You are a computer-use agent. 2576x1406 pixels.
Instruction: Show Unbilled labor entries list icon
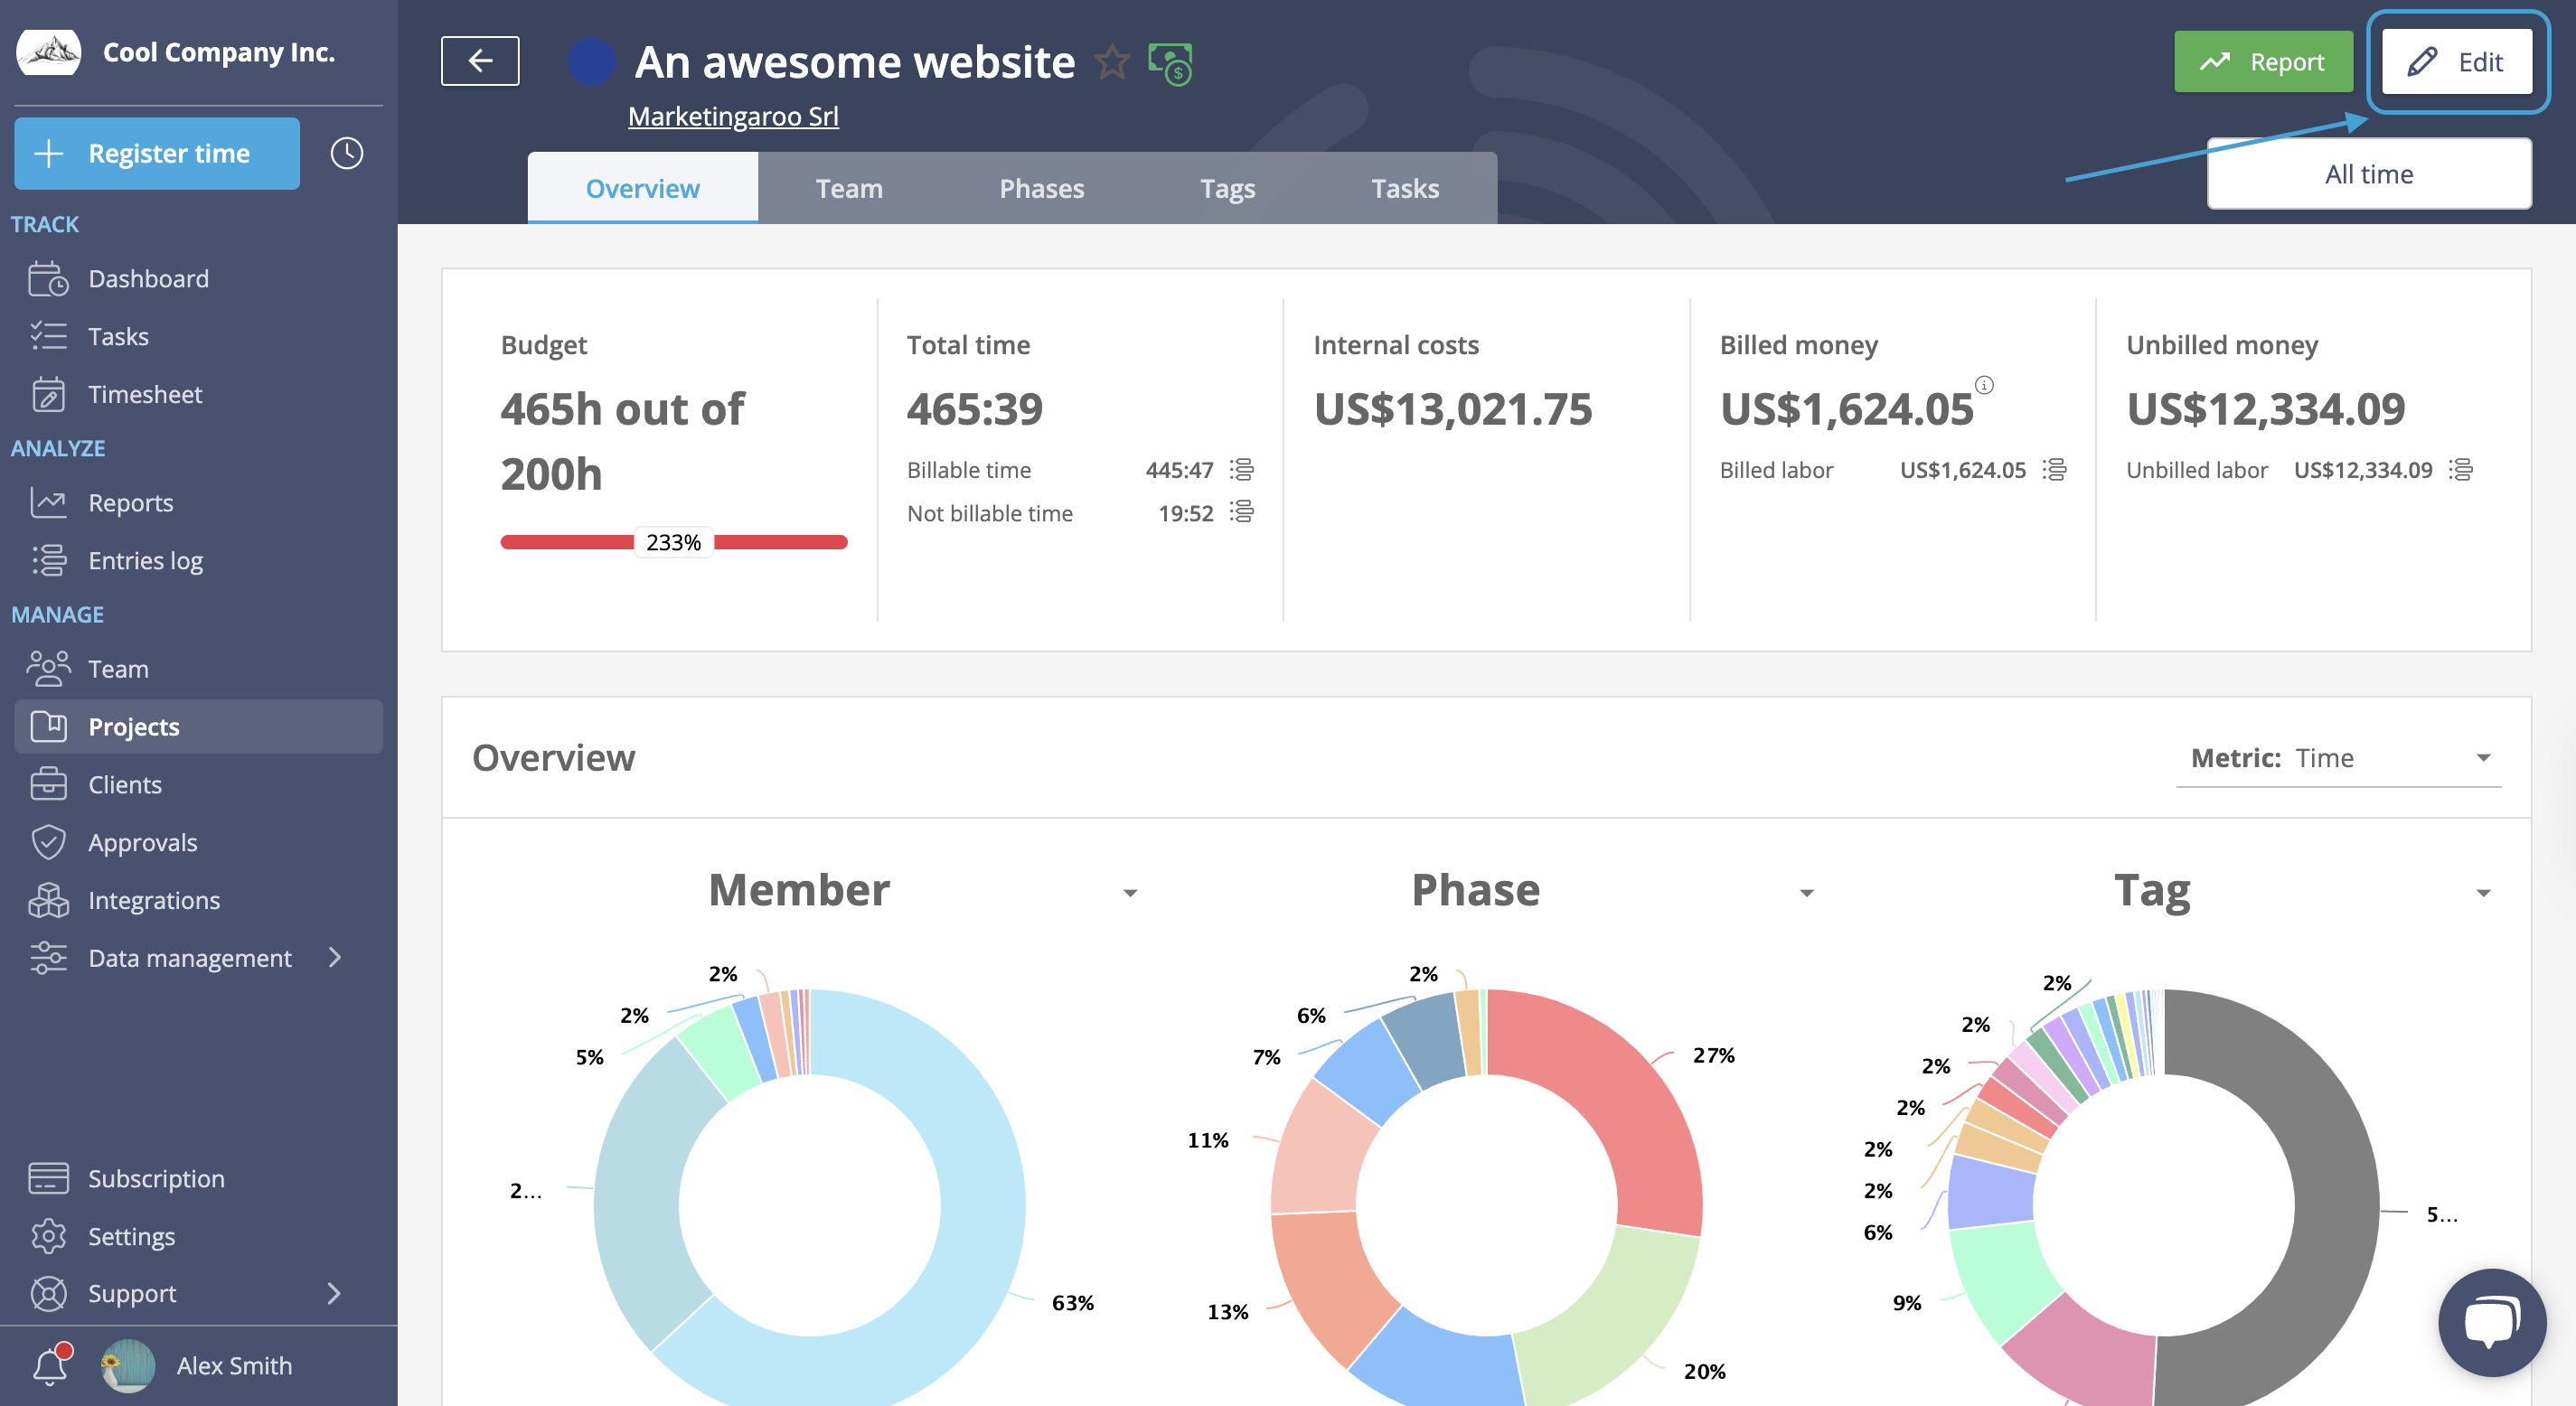[2461, 469]
